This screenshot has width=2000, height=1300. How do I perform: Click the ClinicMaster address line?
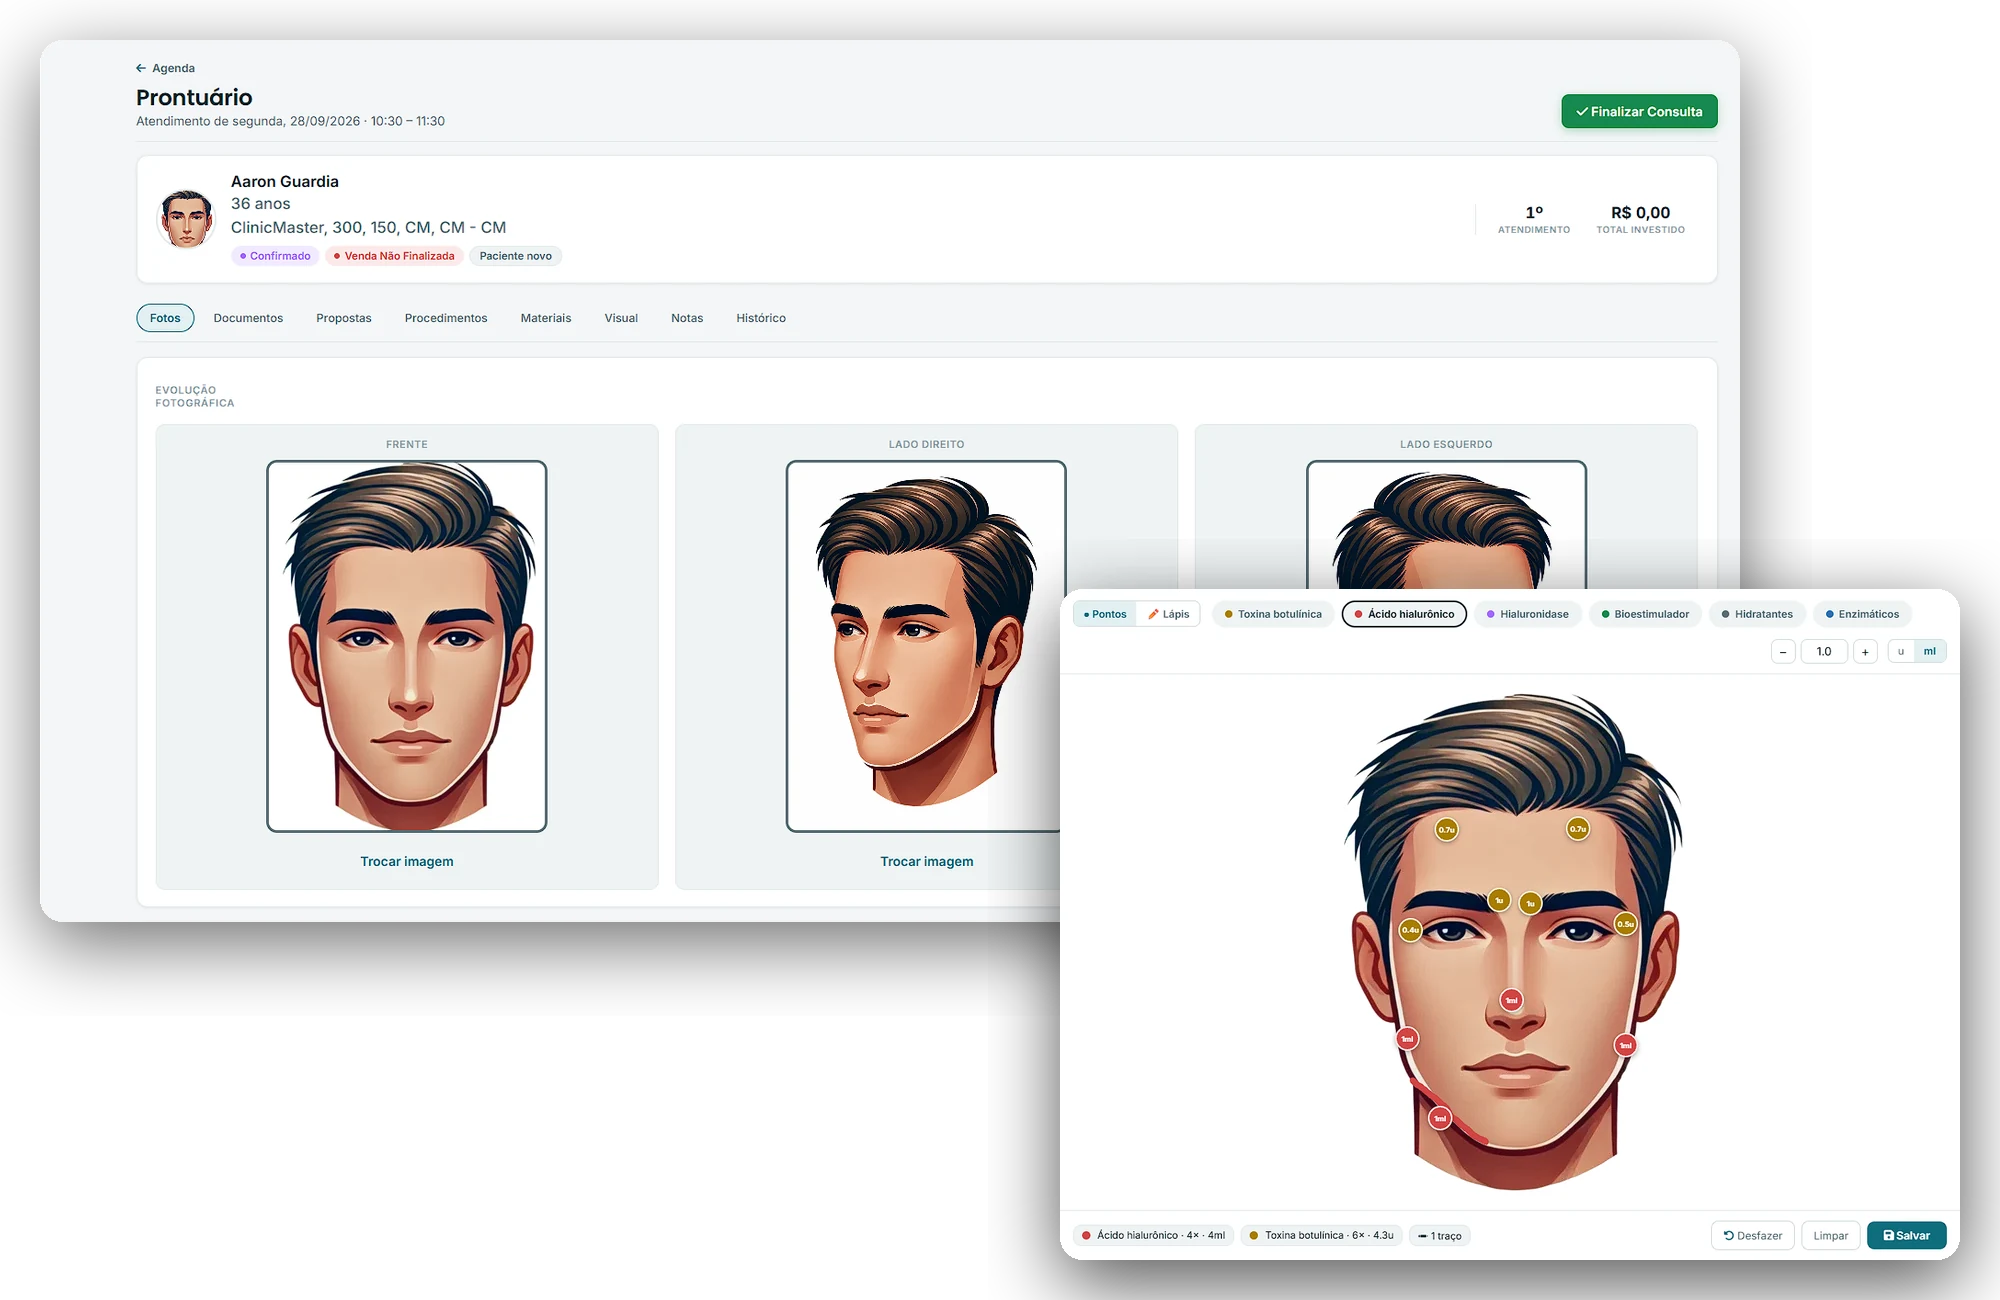(368, 227)
